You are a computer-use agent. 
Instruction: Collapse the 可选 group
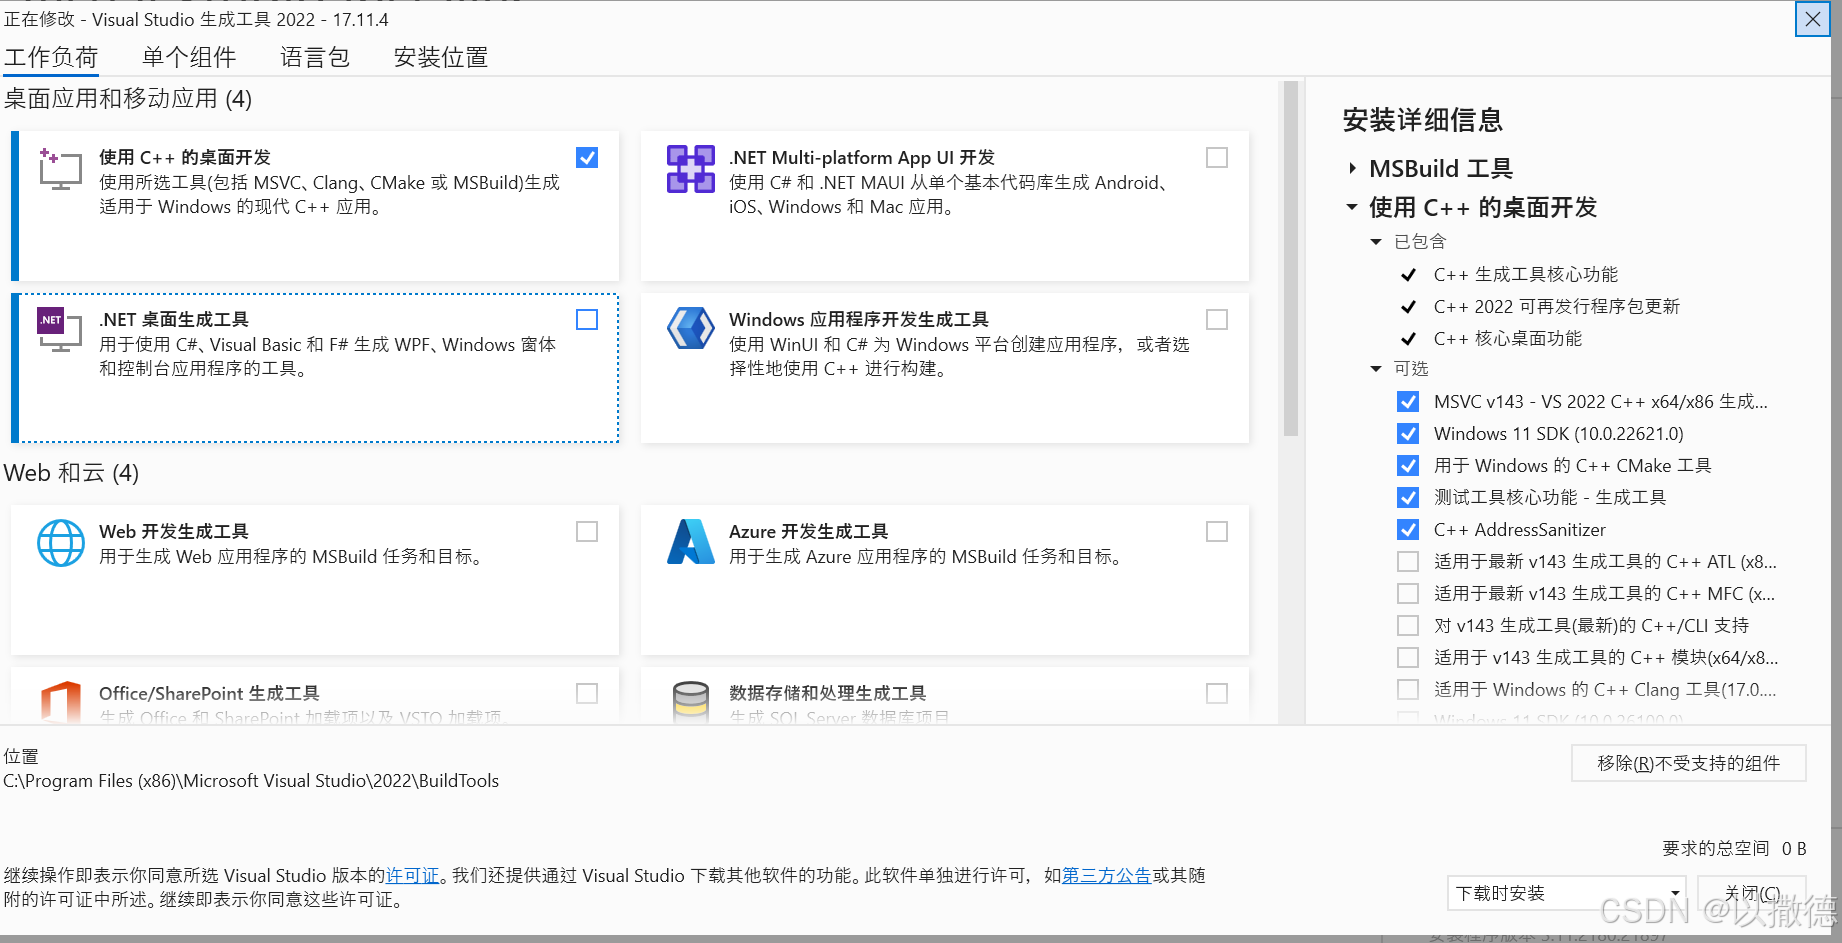tap(1376, 369)
